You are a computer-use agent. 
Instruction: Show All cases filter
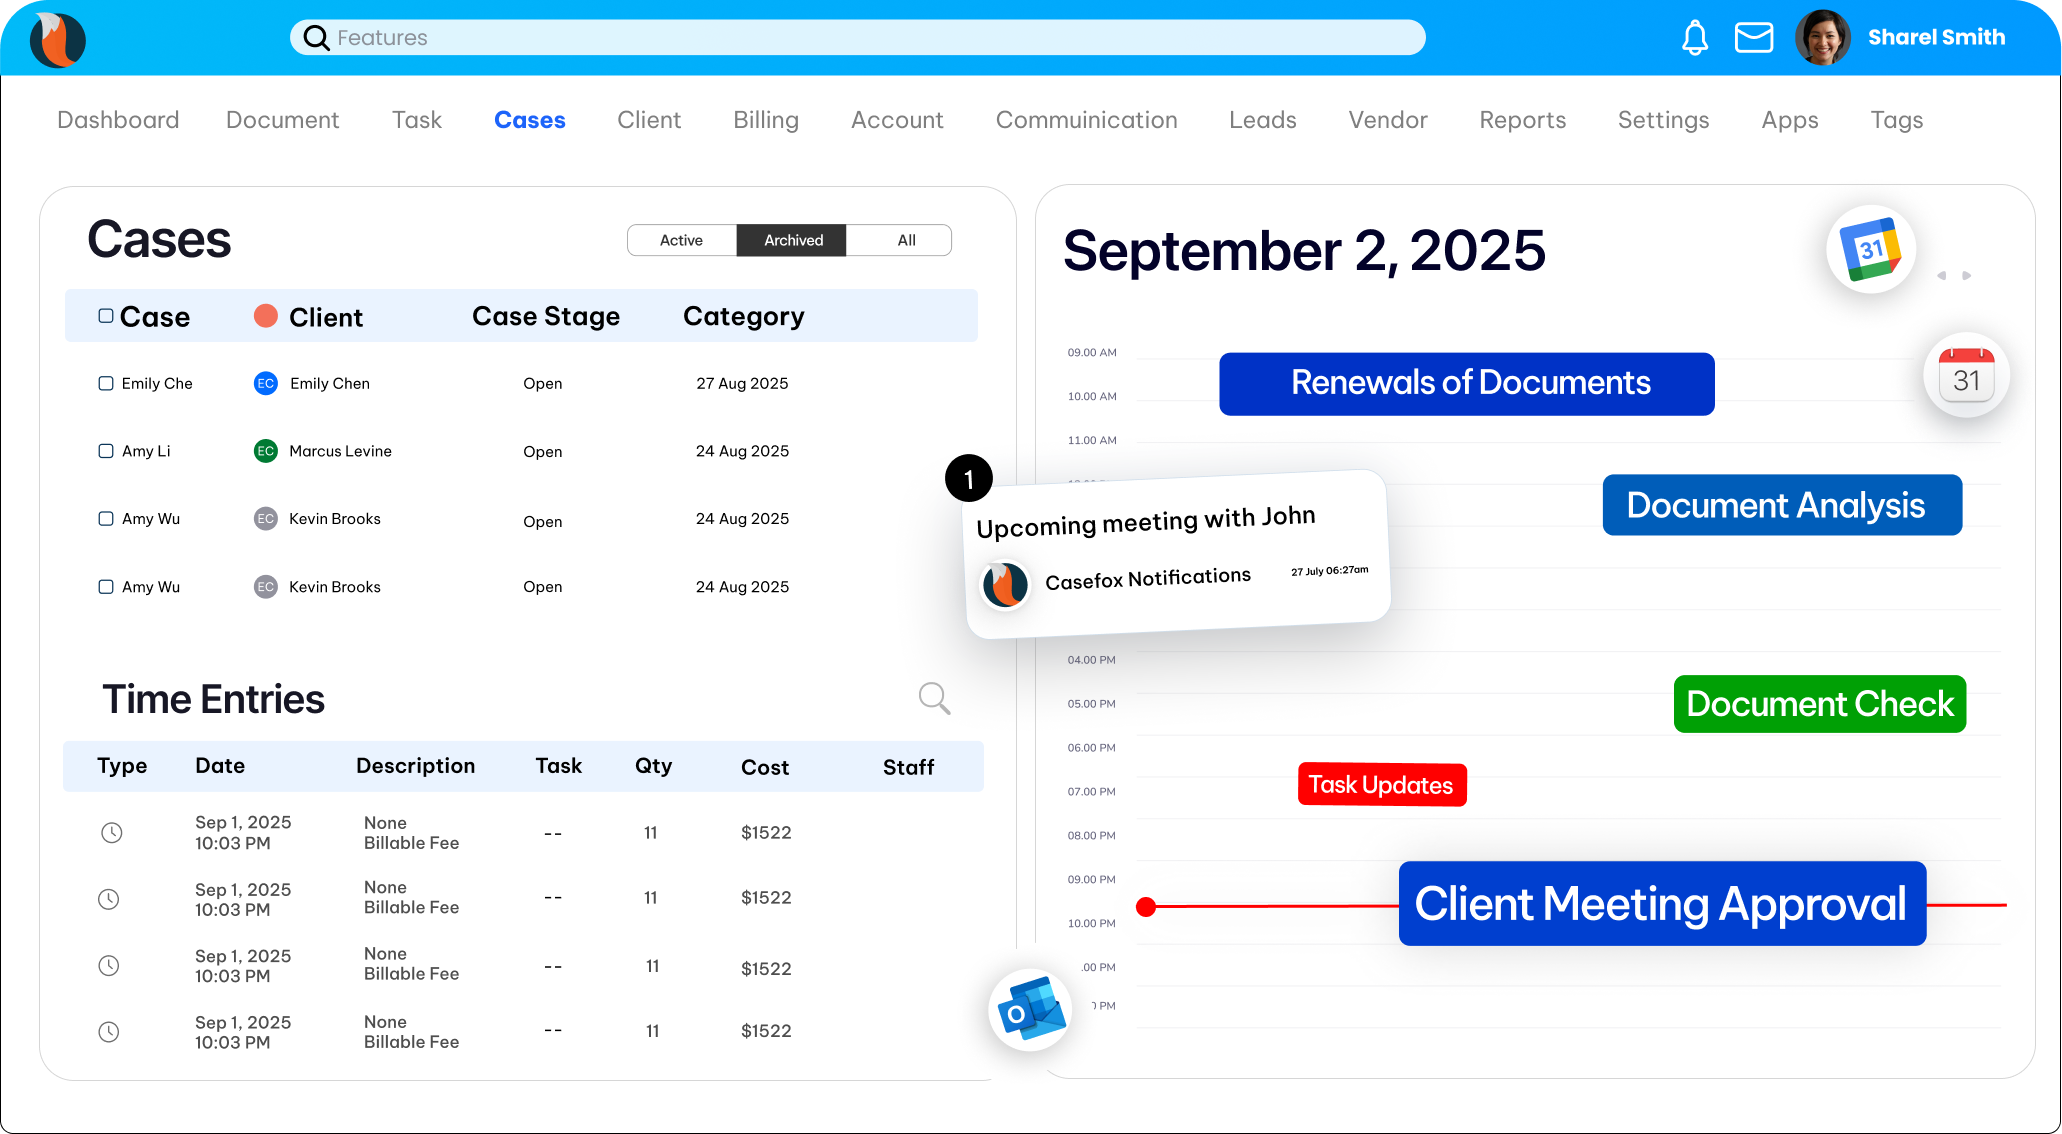[906, 240]
